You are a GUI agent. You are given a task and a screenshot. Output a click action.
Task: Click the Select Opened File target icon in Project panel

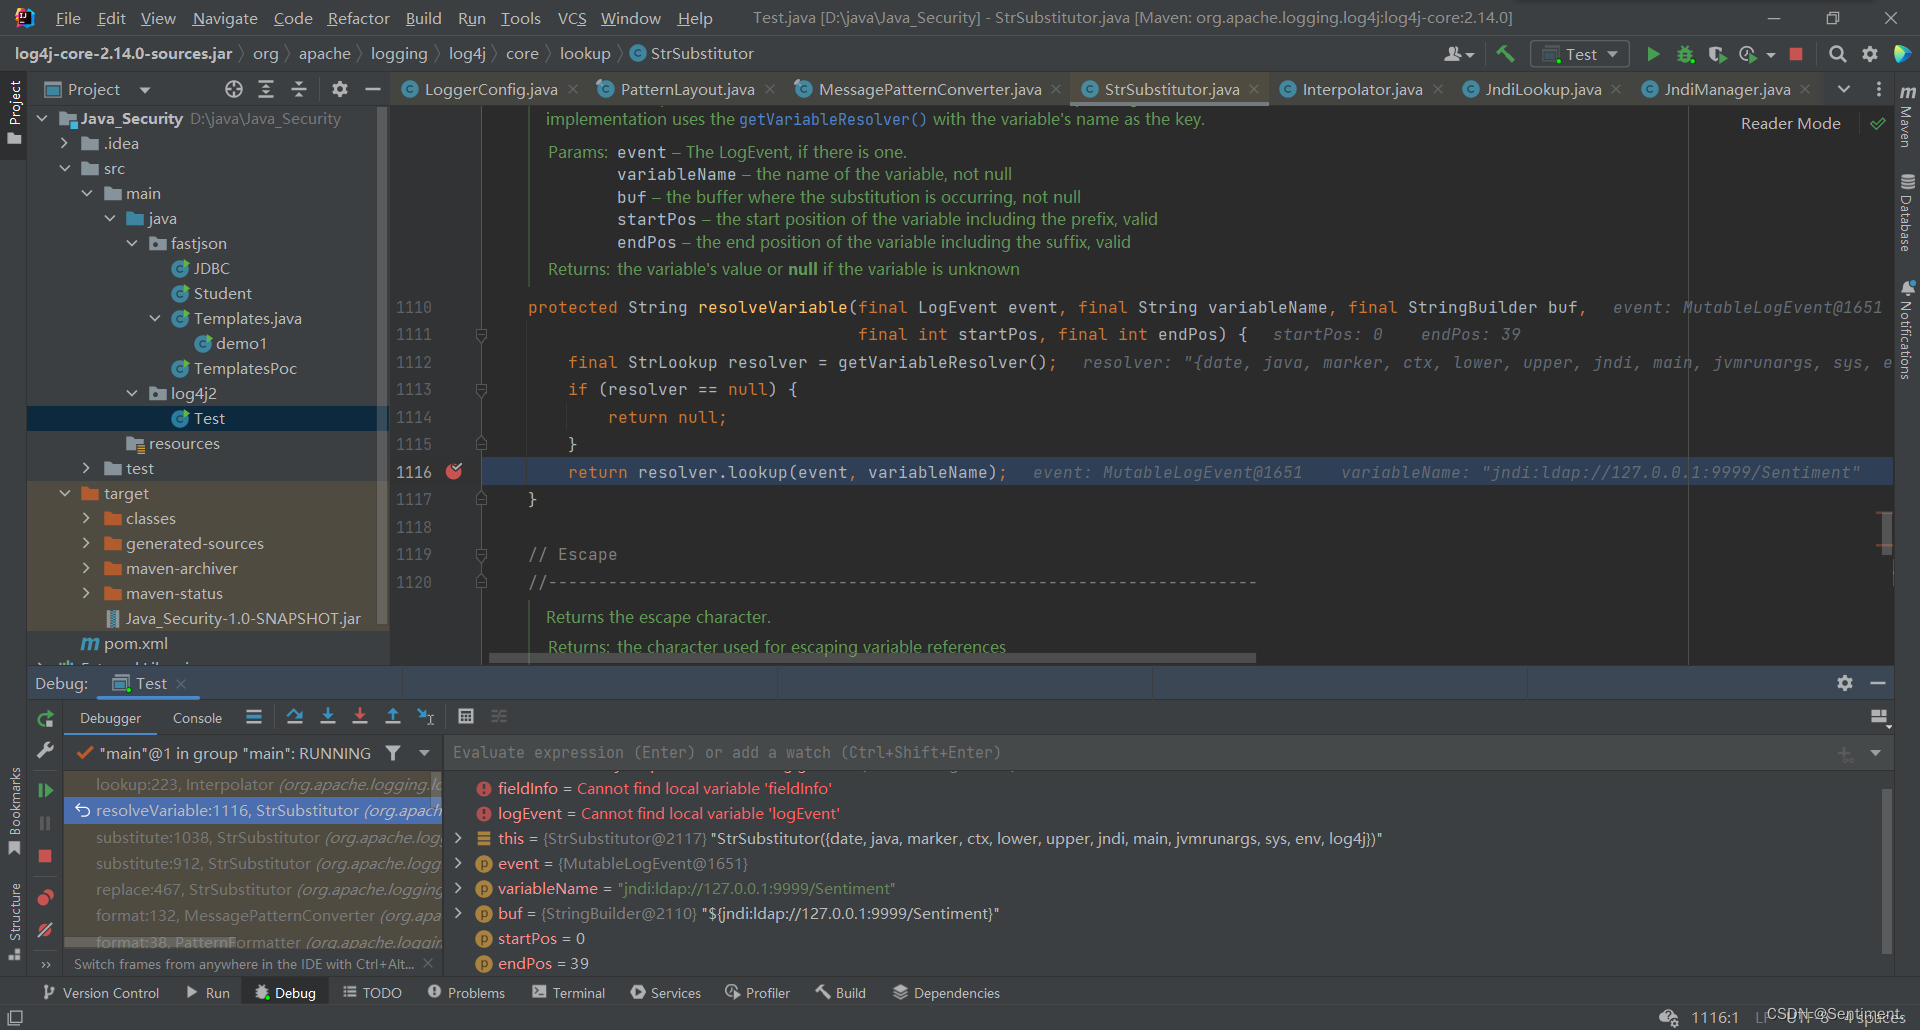(234, 89)
